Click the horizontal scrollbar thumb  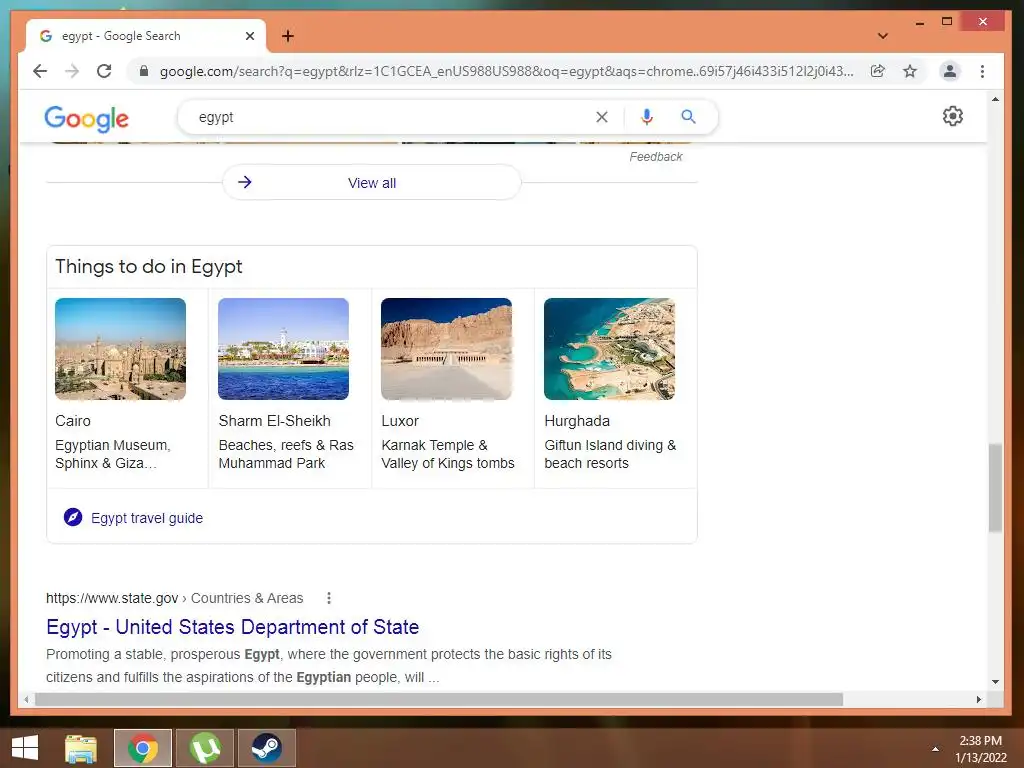439,699
